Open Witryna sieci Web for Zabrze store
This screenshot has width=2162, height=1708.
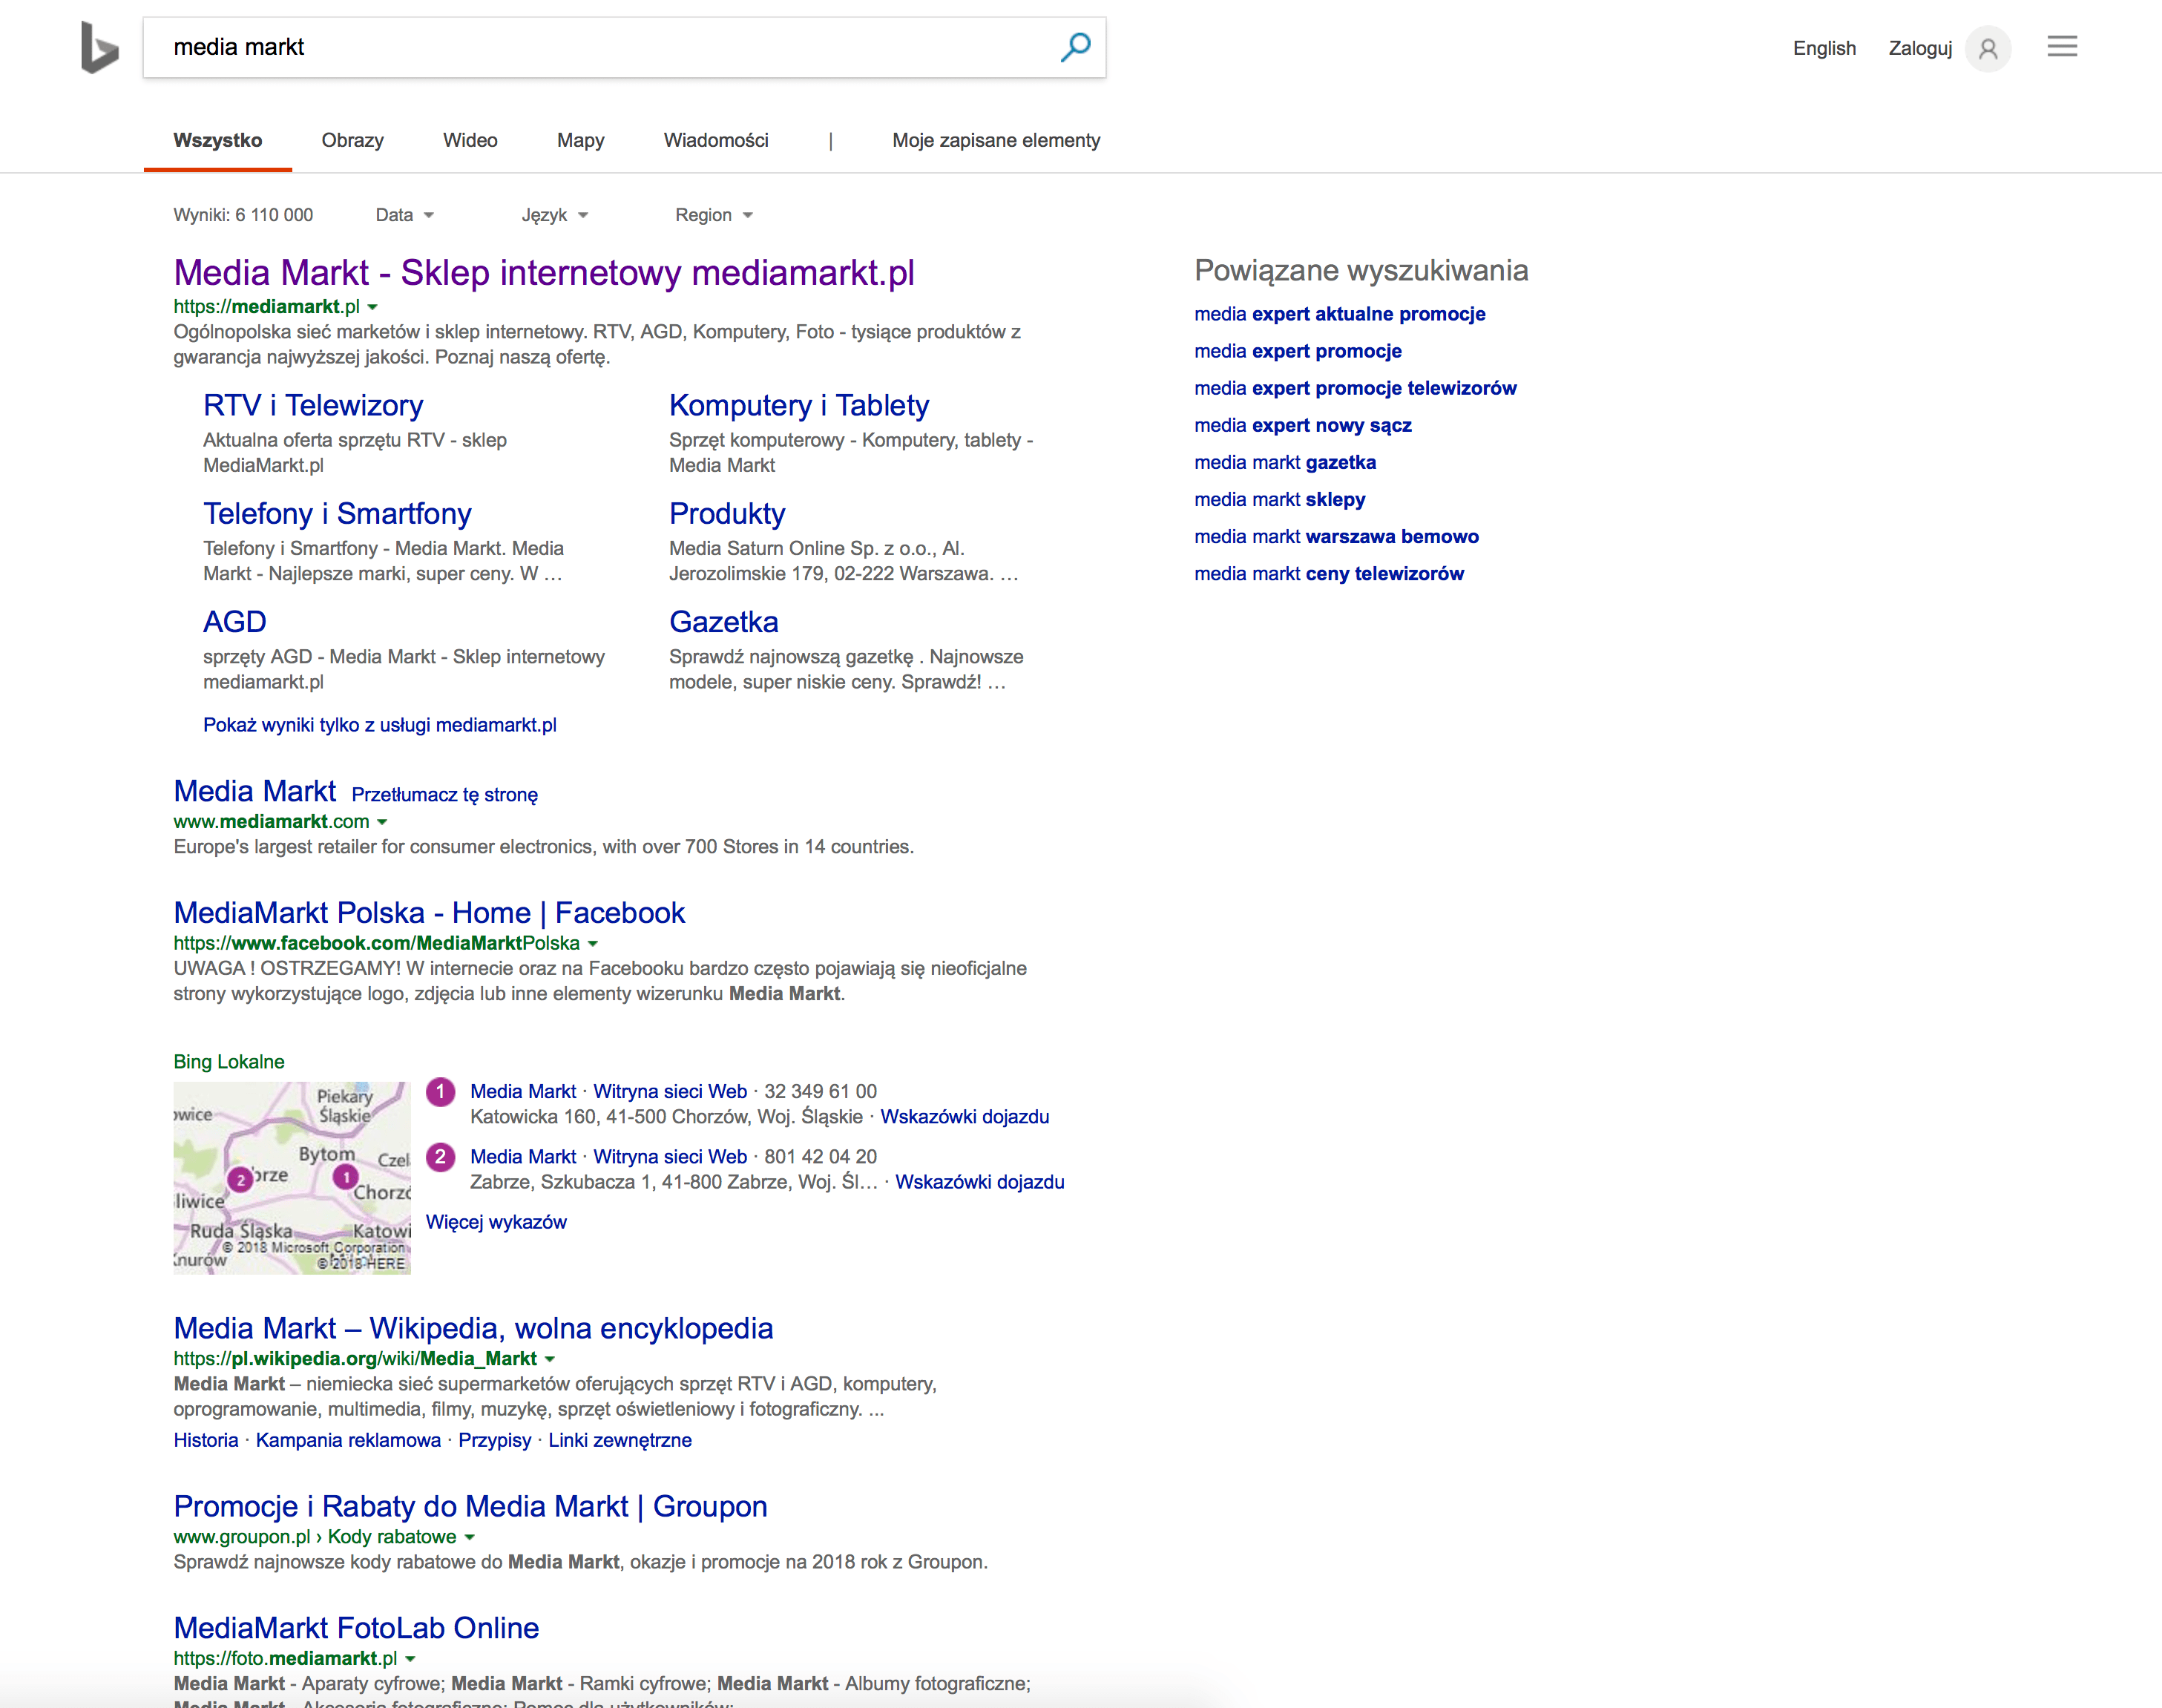pyautogui.click(x=670, y=1157)
